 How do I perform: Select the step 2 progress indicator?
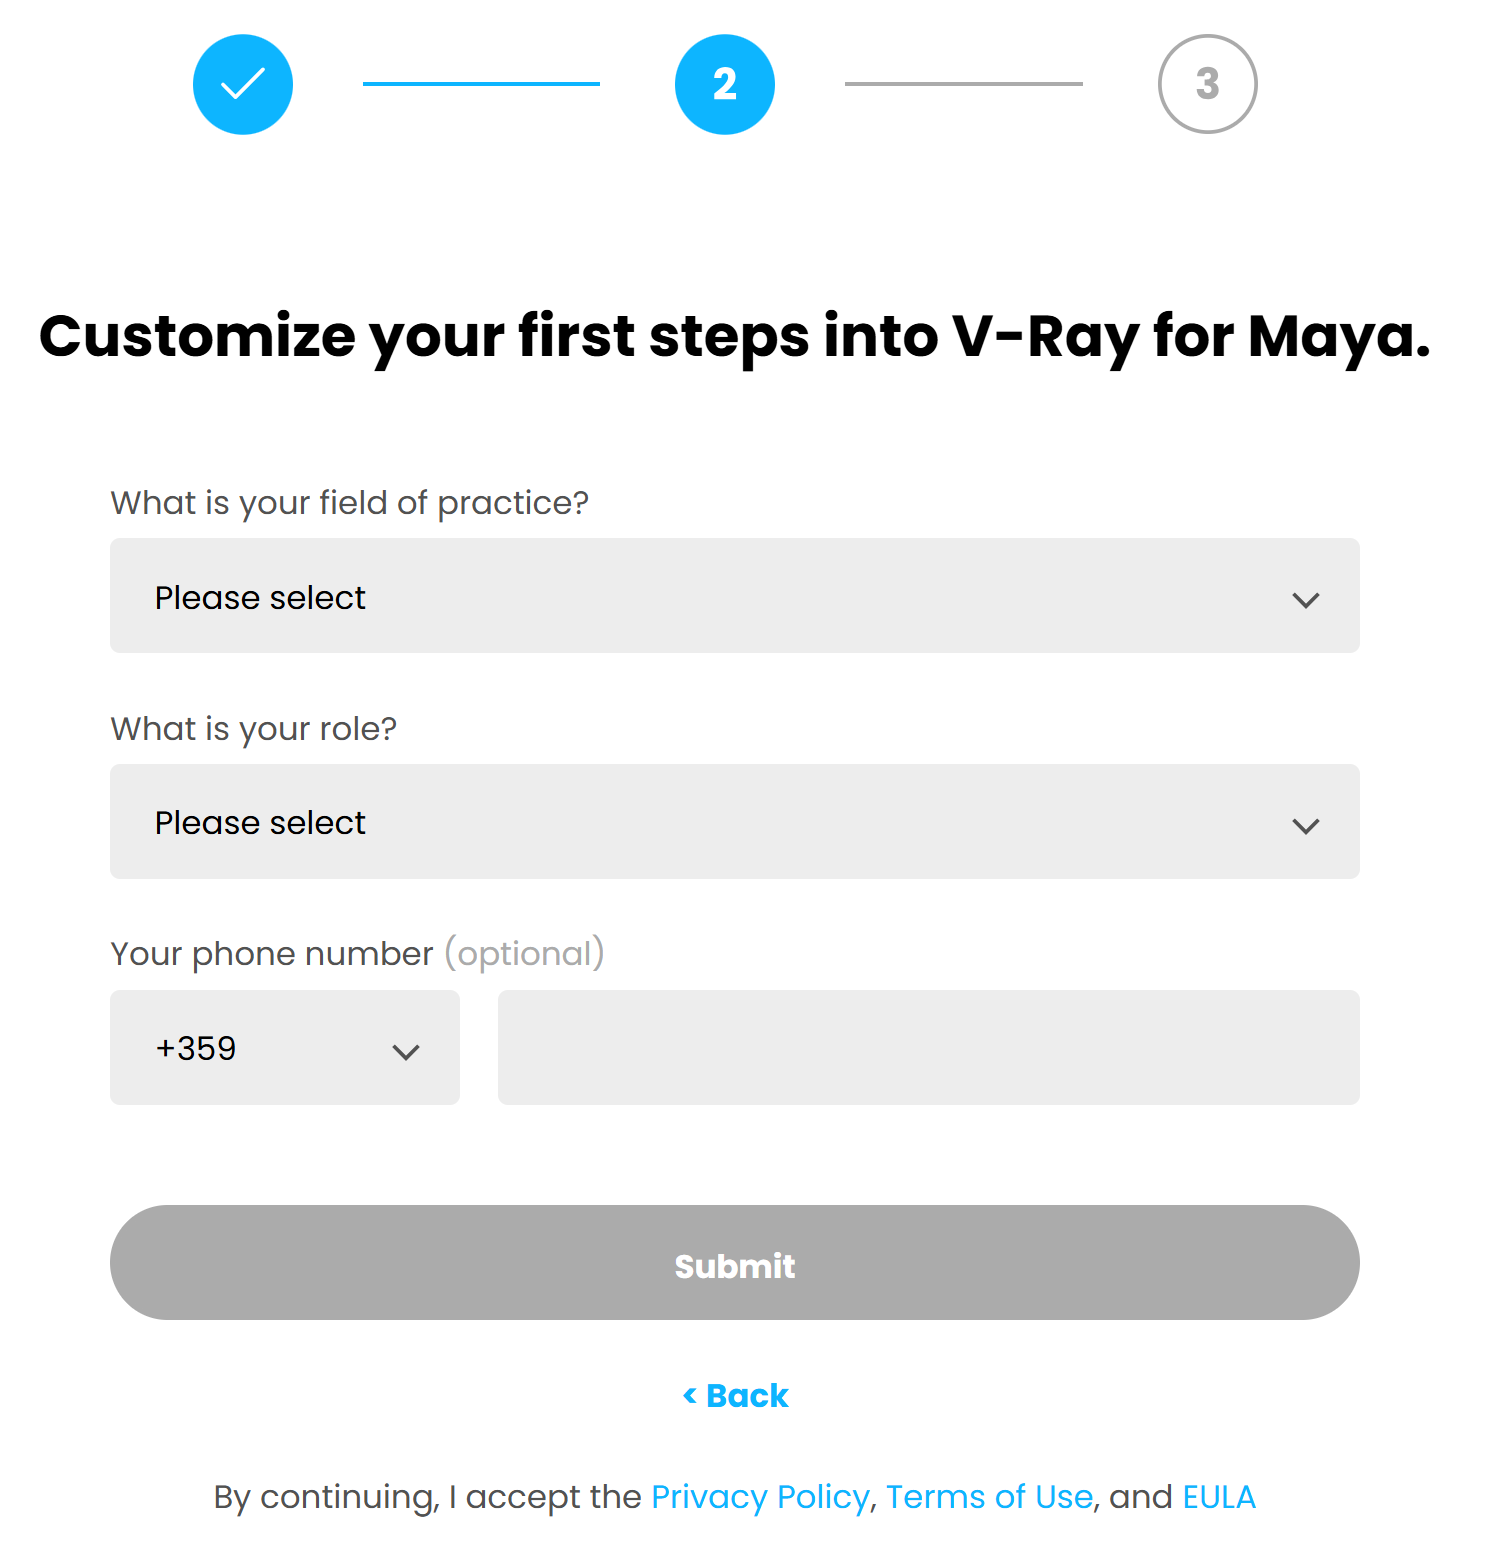[725, 84]
